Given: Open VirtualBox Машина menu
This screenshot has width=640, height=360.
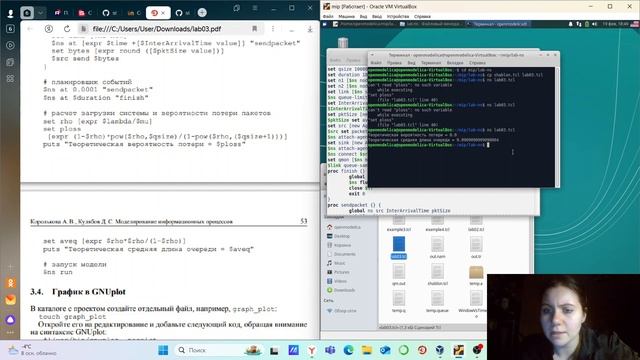Looking at the screenshot, I should coord(346,17).
